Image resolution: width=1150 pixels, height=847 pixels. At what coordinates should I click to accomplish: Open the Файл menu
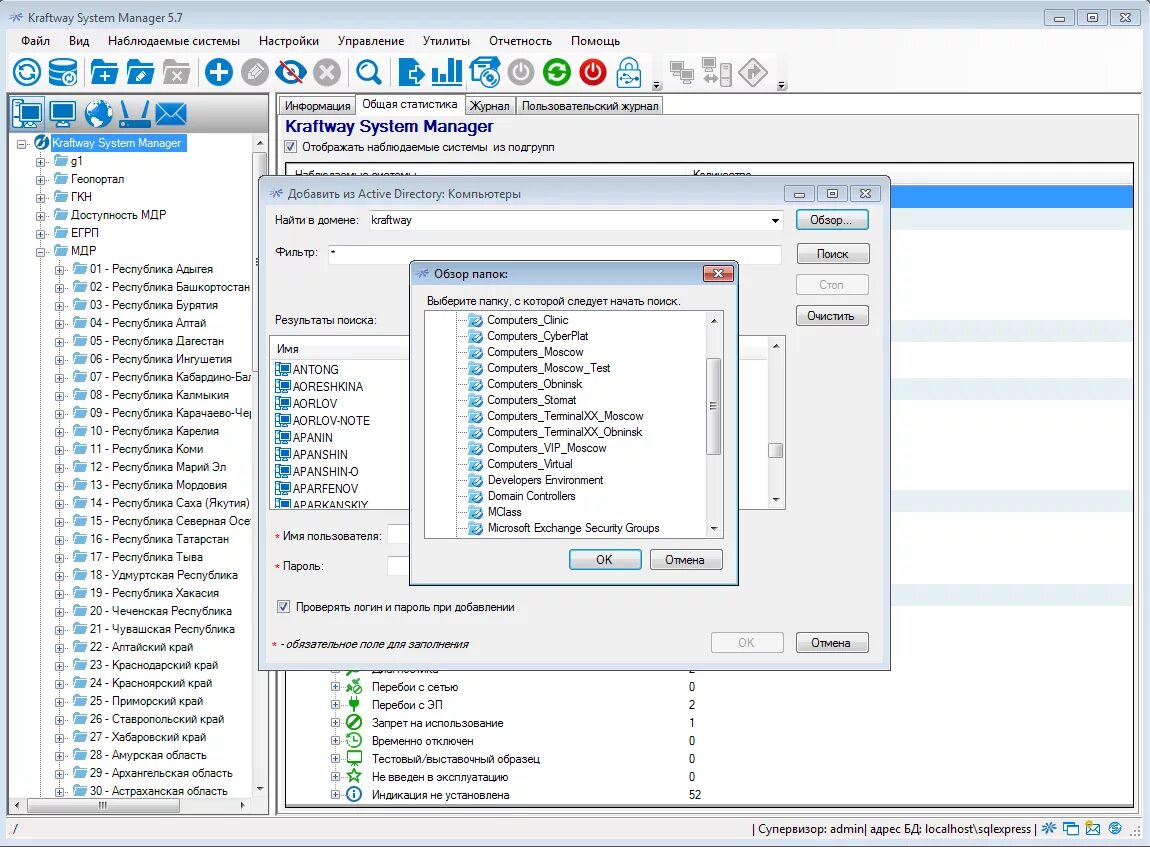pos(35,41)
